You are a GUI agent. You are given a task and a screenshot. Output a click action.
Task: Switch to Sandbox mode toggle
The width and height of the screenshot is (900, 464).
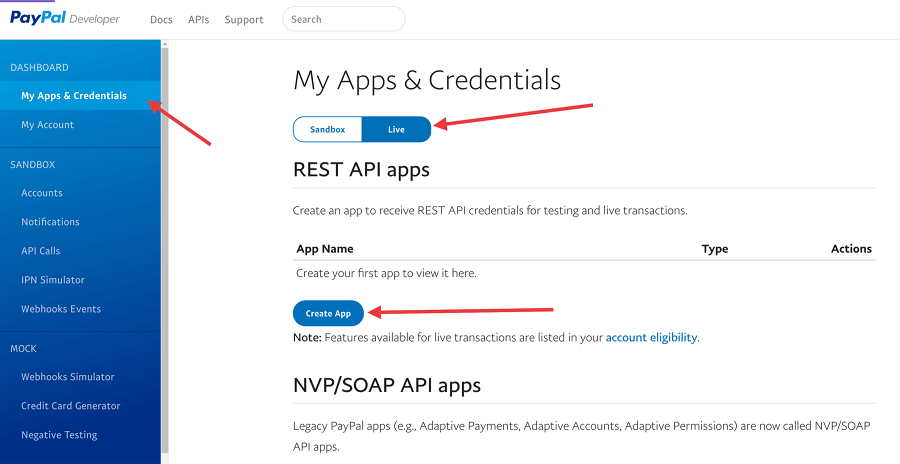[x=327, y=129]
